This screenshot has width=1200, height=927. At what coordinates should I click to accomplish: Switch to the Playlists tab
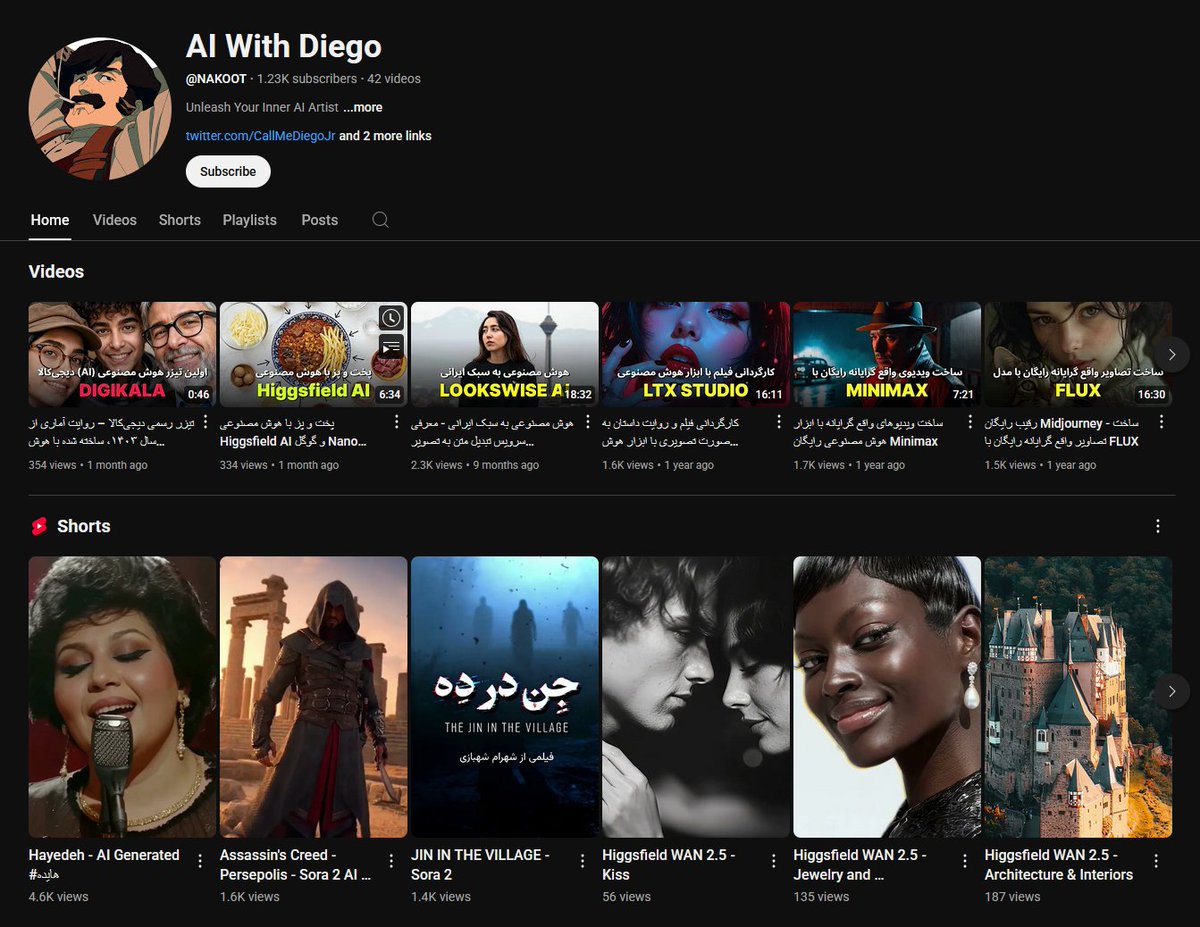250,220
